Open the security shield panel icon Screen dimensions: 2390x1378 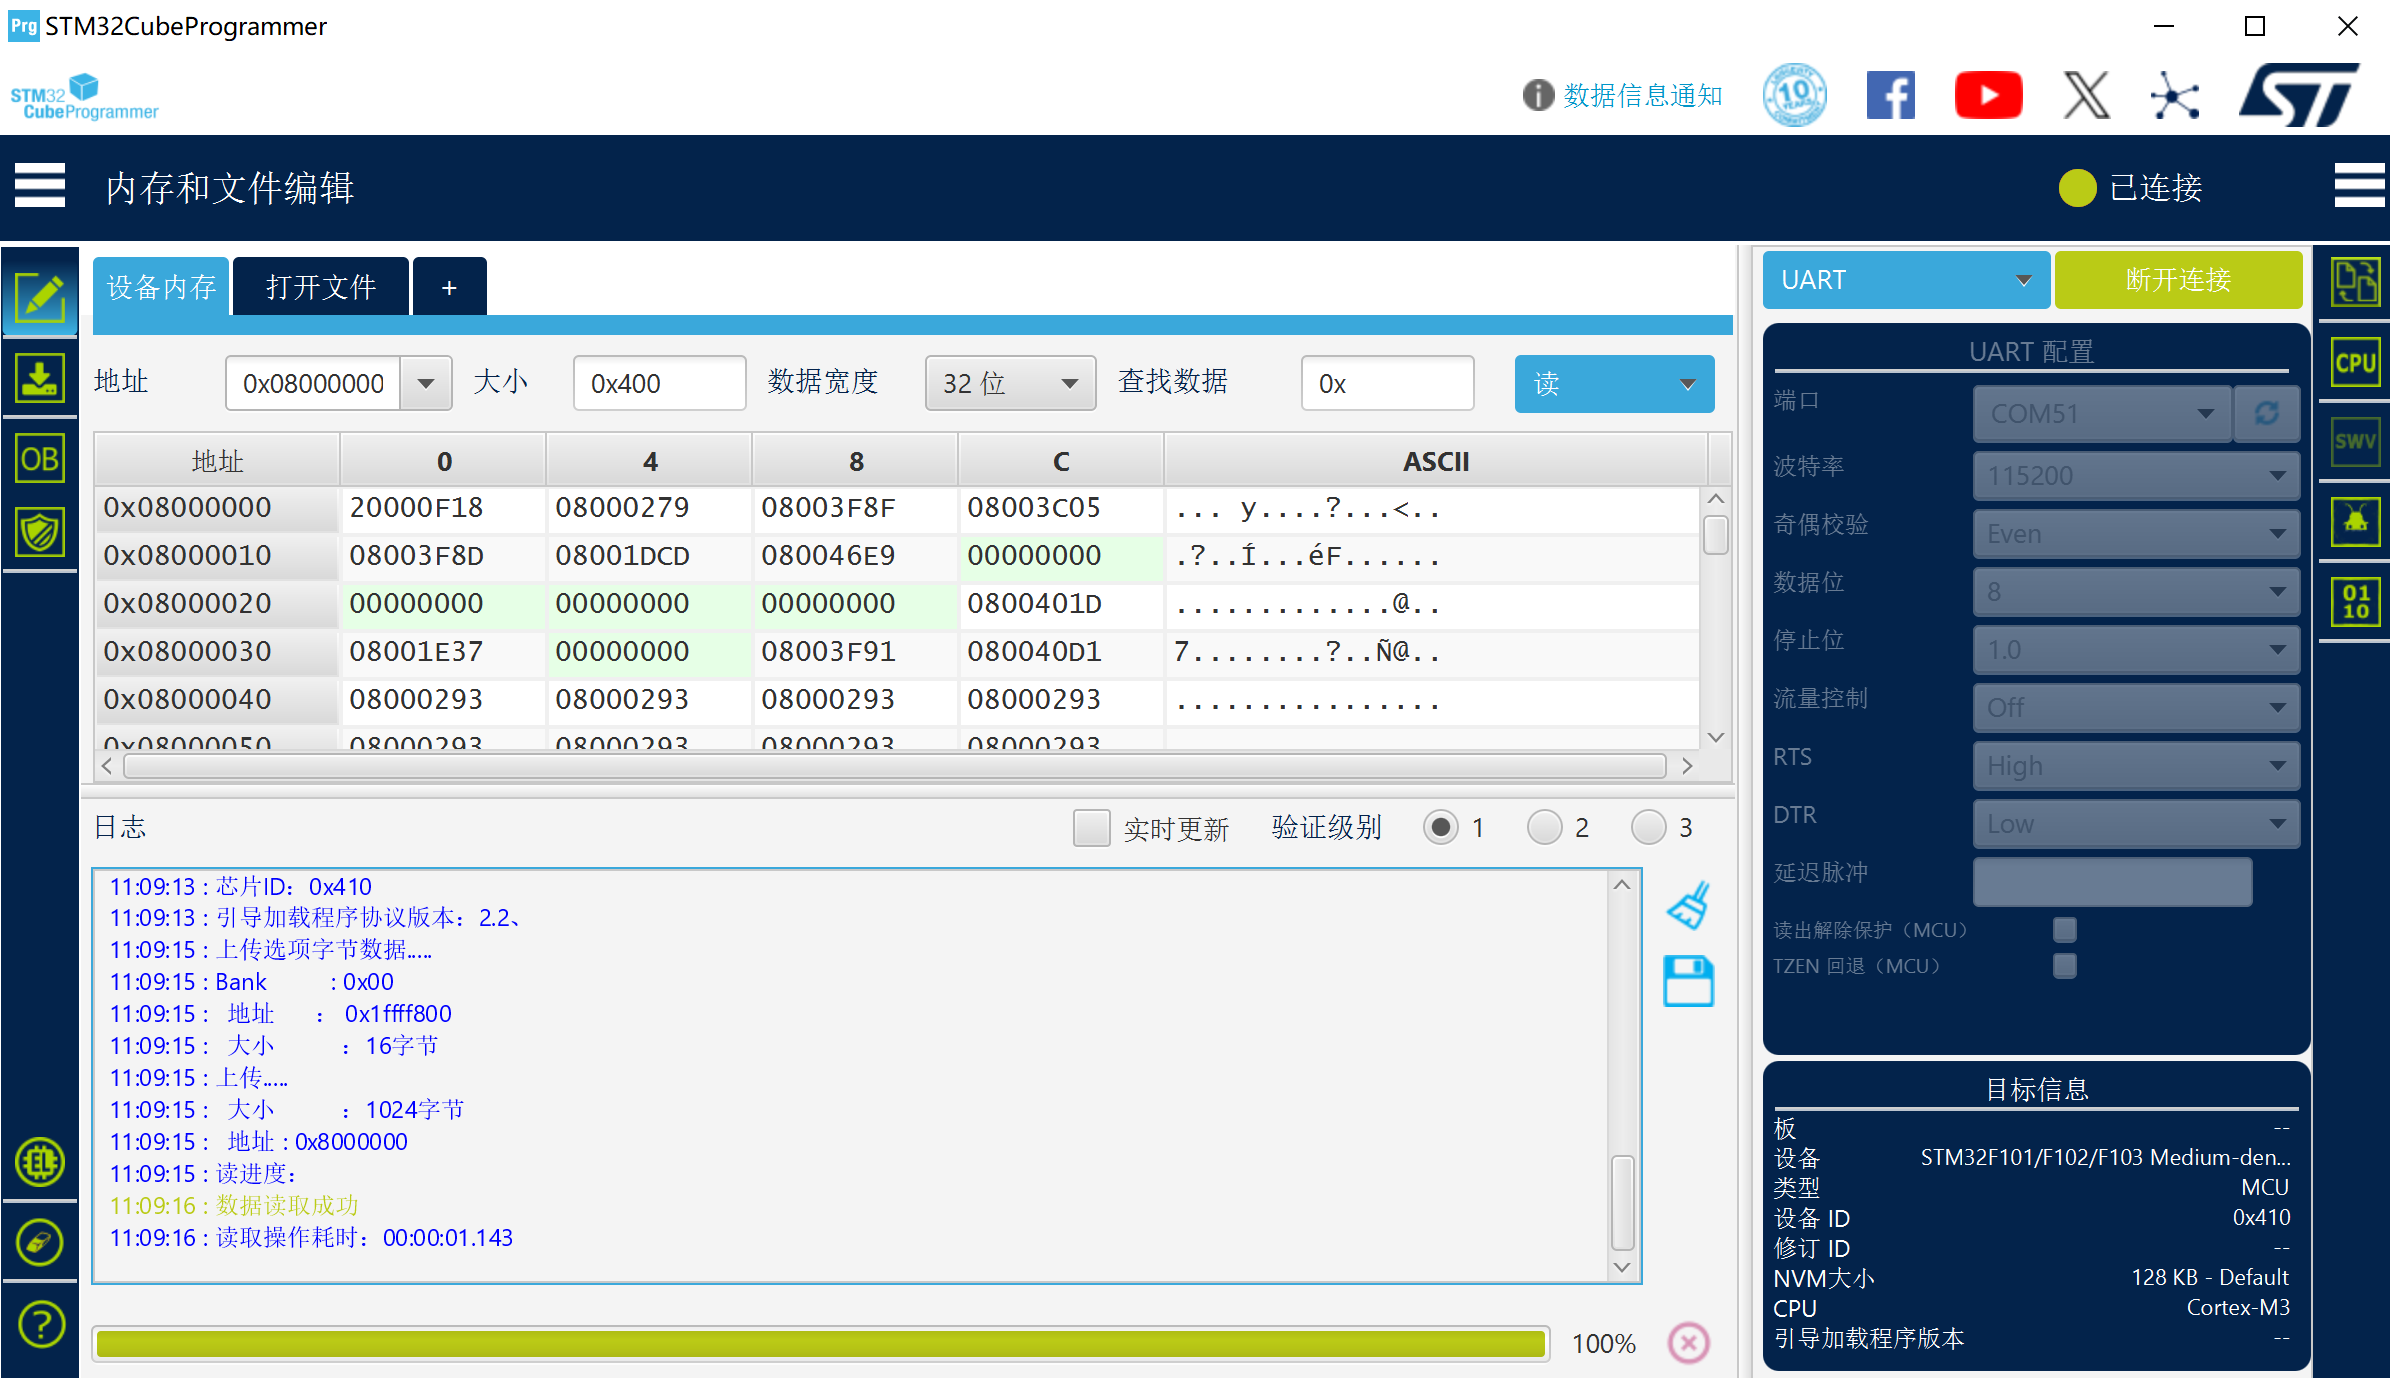pyautogui.click(x=40, y=532)
